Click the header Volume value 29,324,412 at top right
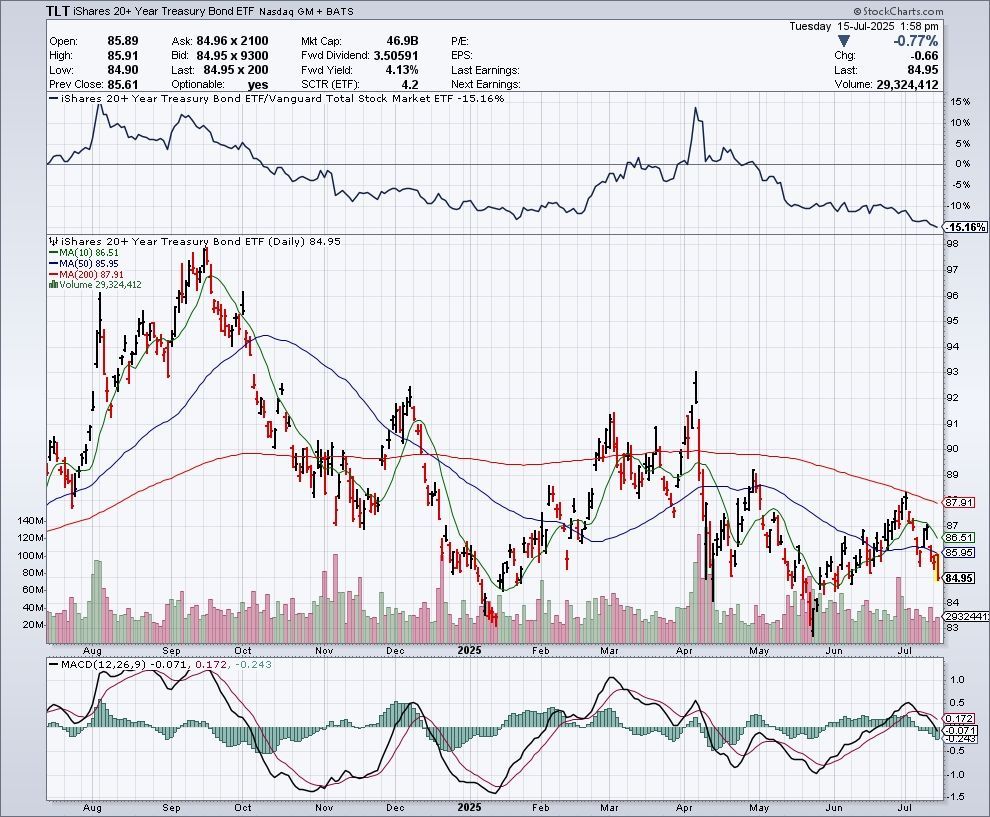Viewport: 990px width, 817px height. (x=907, y=85)
